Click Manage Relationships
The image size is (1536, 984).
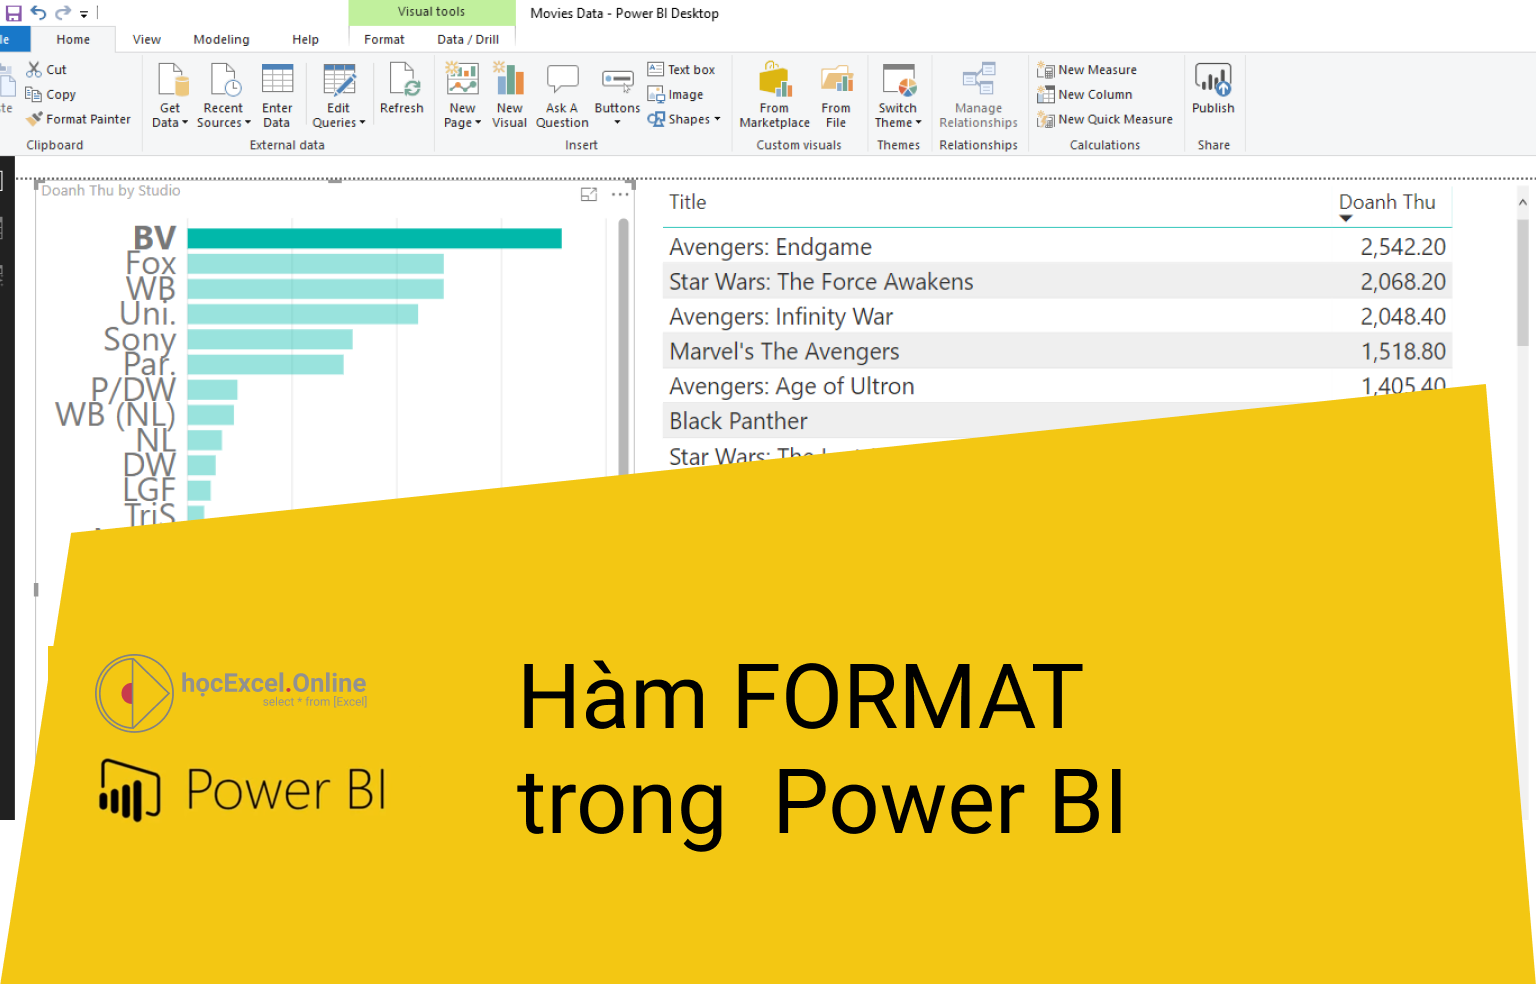(x=978, y=95)
